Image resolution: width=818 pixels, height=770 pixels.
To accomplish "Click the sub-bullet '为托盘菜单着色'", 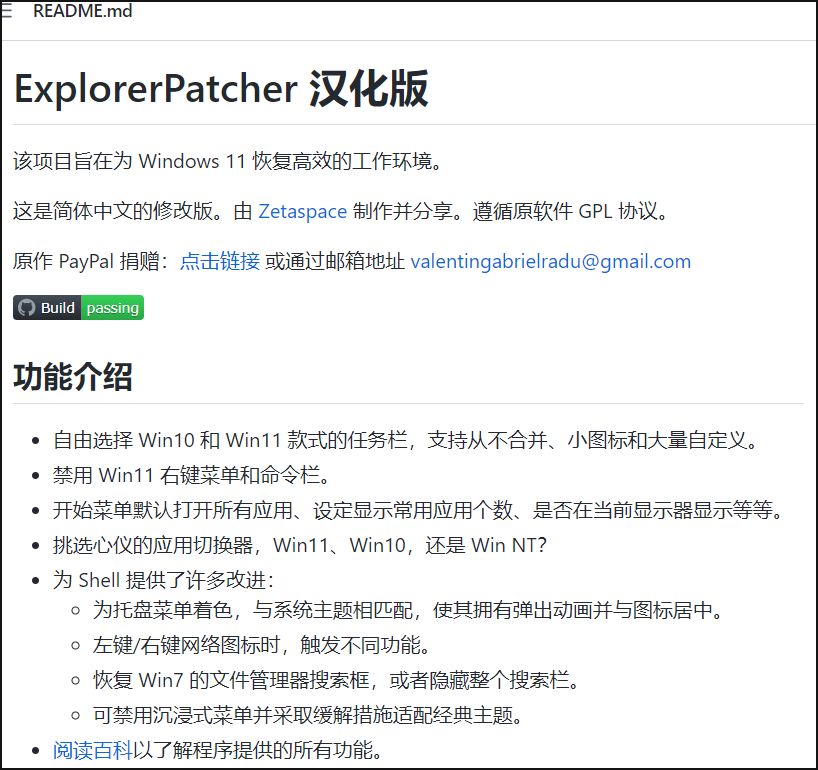I will [x=162, y=610].
